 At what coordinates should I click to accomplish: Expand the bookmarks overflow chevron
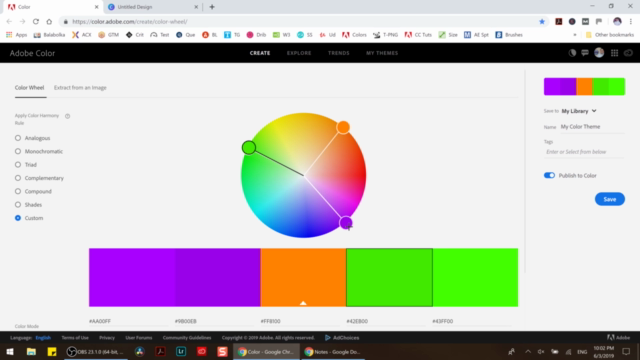pyautogui.click(x=575, y=35)
